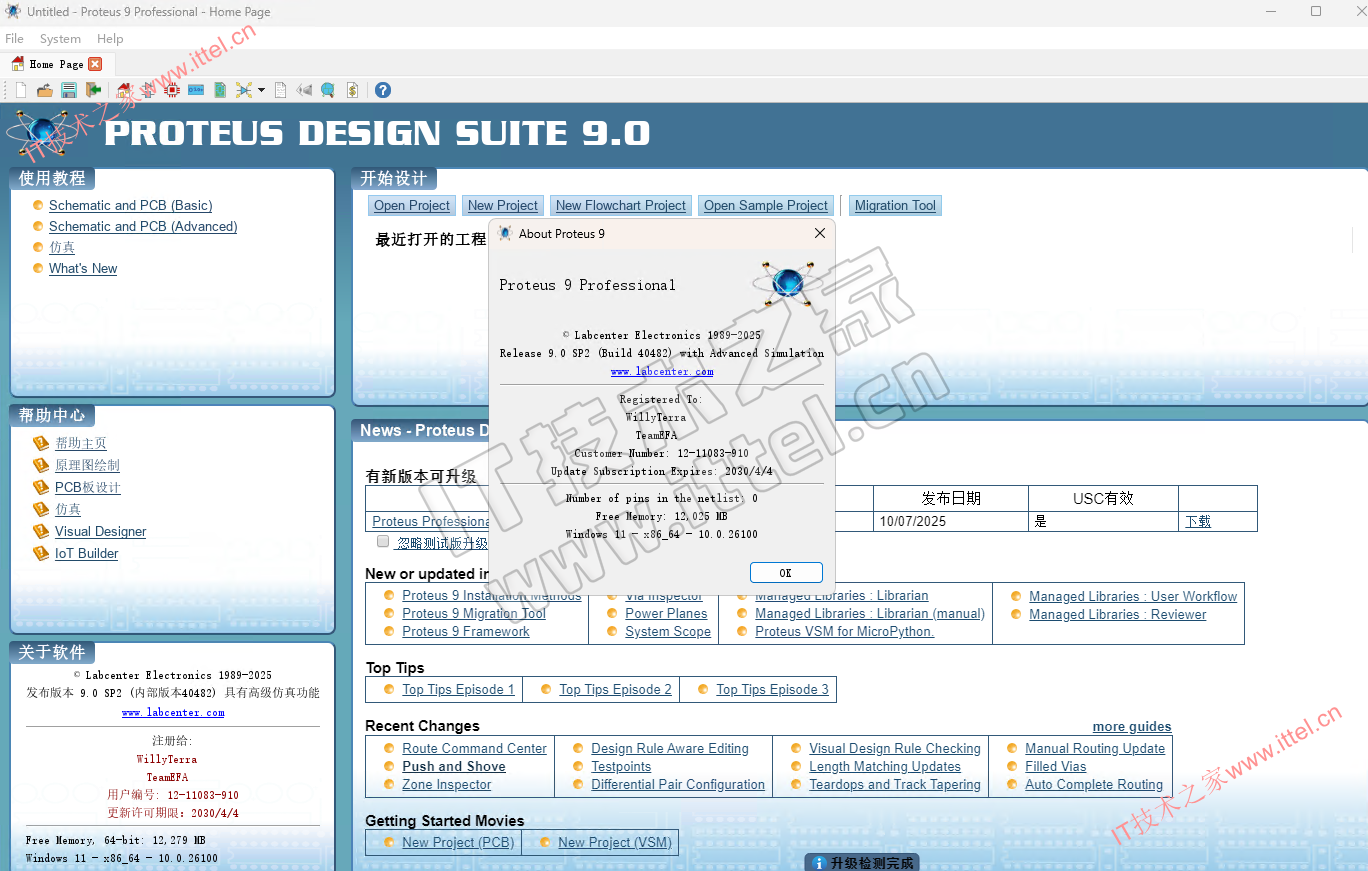
Task: Click the 'Customer Number: 12-11083-910' text in About dialog
Action: (x=662, y=453)
